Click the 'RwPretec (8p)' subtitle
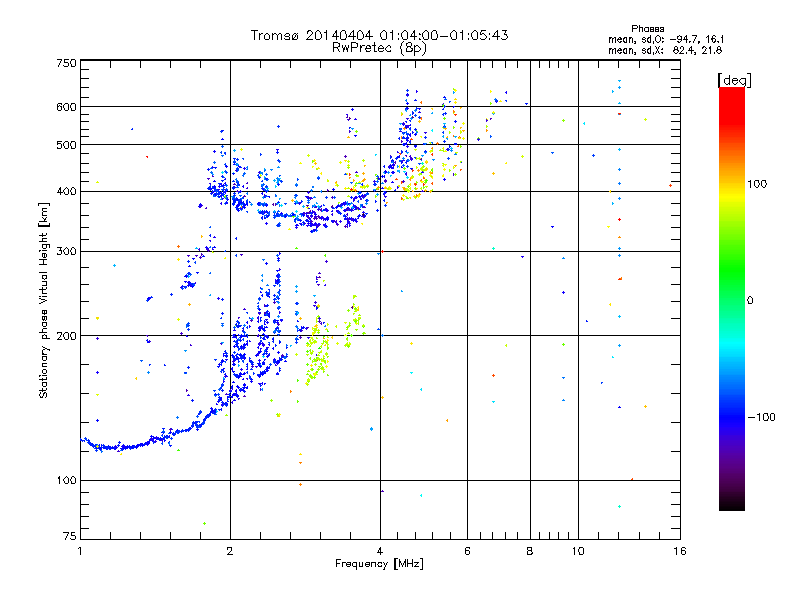Image resolution: width=800 pixels, height=600 pixels. [x=379, y=48]
